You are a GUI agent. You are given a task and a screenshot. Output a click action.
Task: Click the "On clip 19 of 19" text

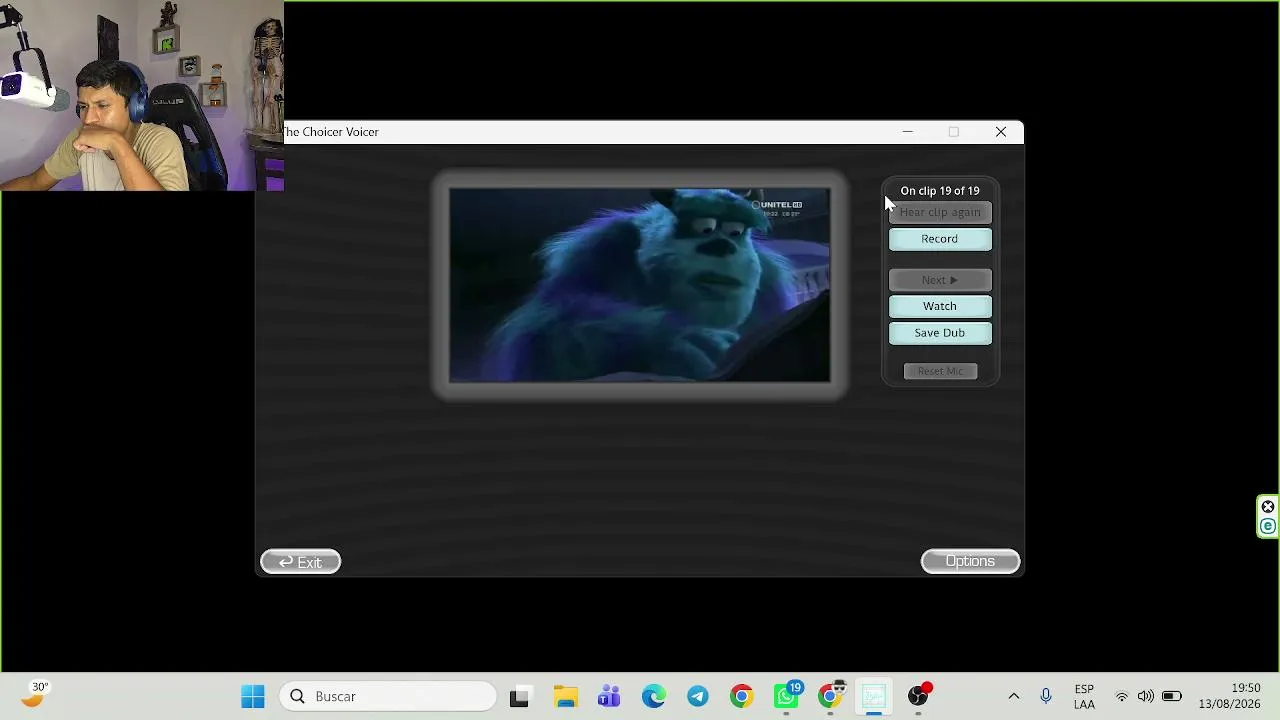940,190
